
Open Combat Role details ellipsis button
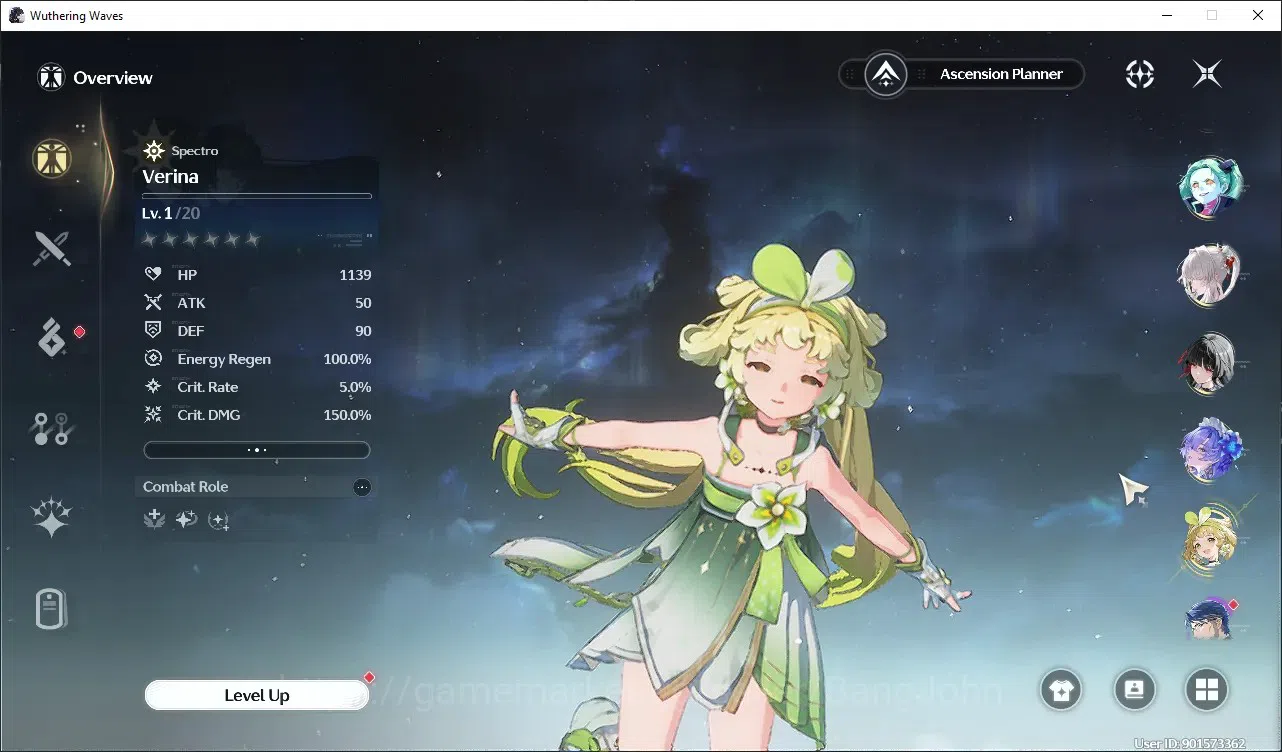click(362, 487)
